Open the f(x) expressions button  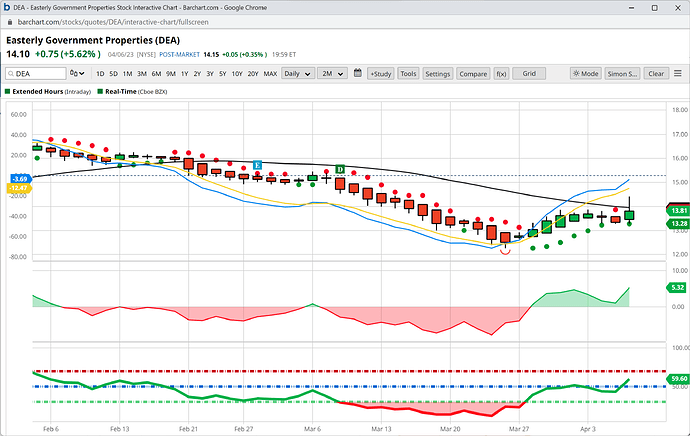click(x=501, y=73)
